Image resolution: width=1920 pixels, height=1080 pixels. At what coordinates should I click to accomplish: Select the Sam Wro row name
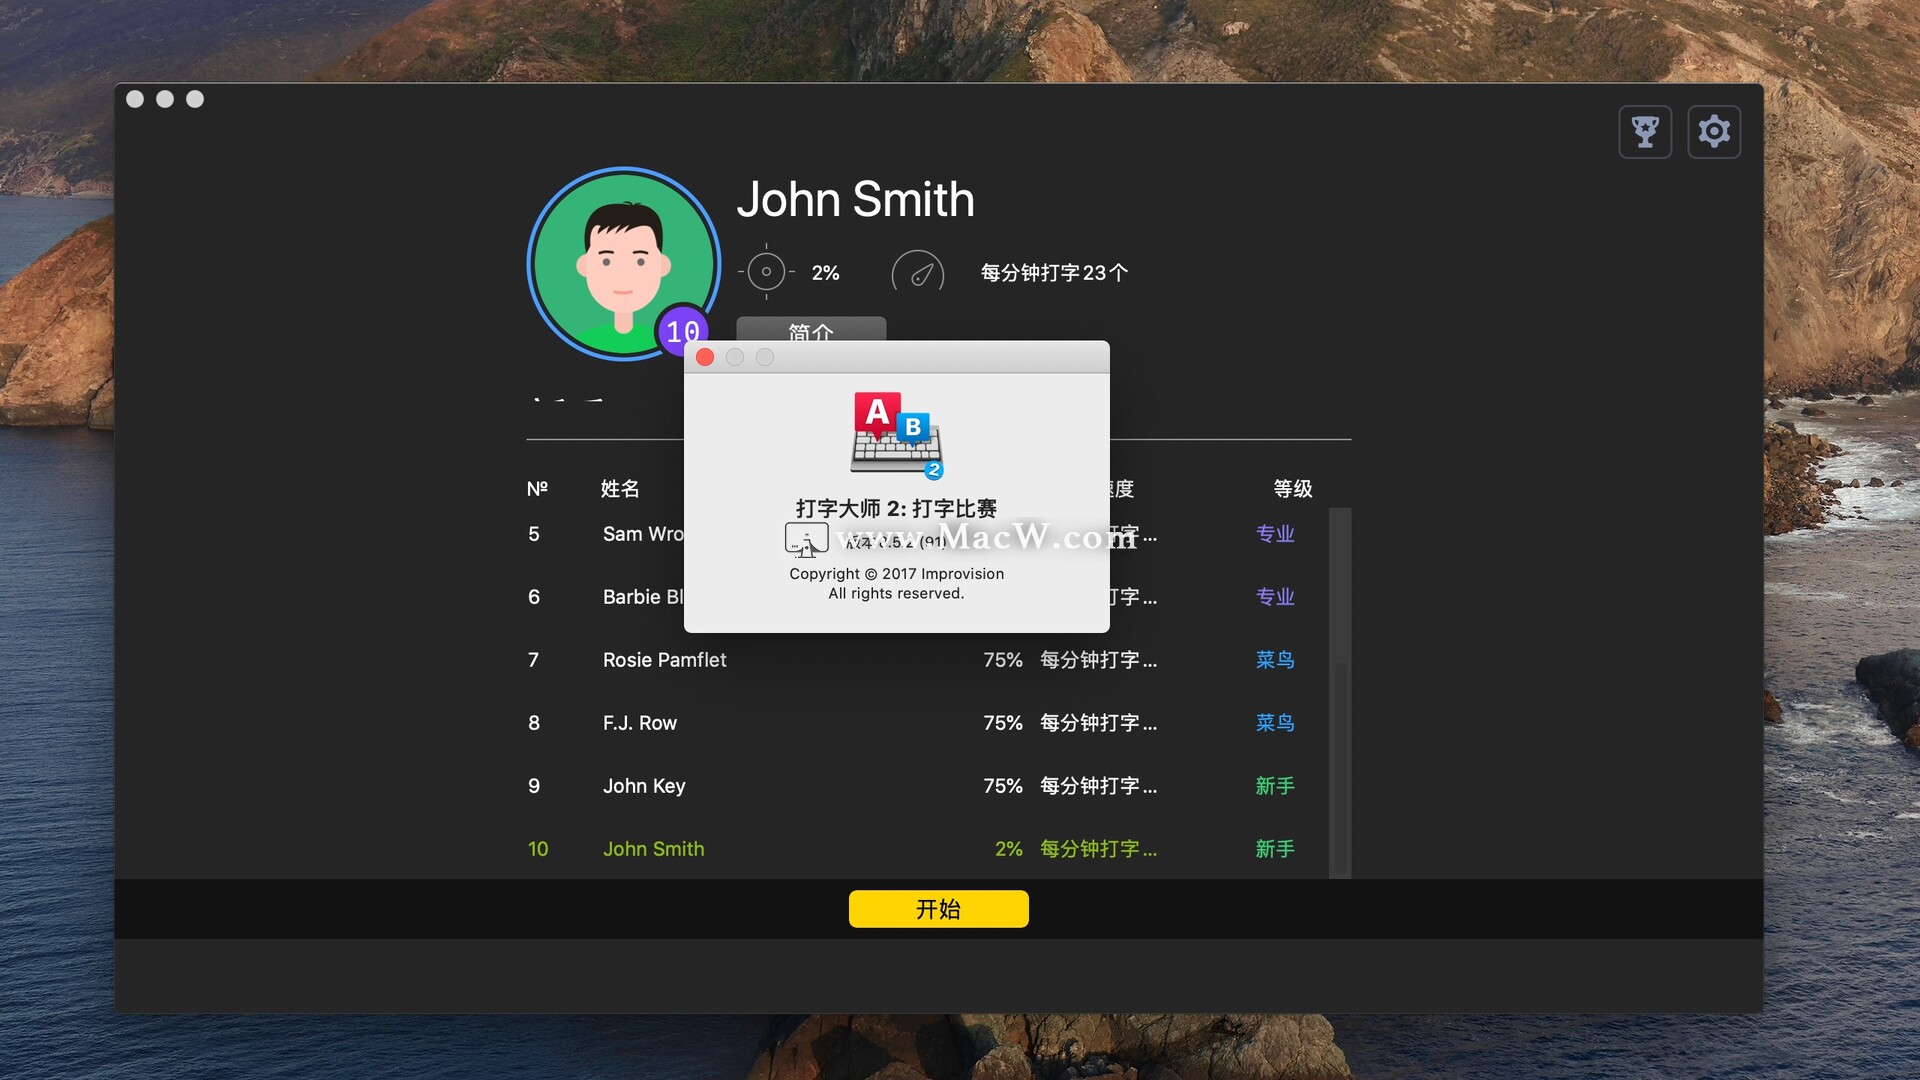pyautogui.click(x=643, y=534)
